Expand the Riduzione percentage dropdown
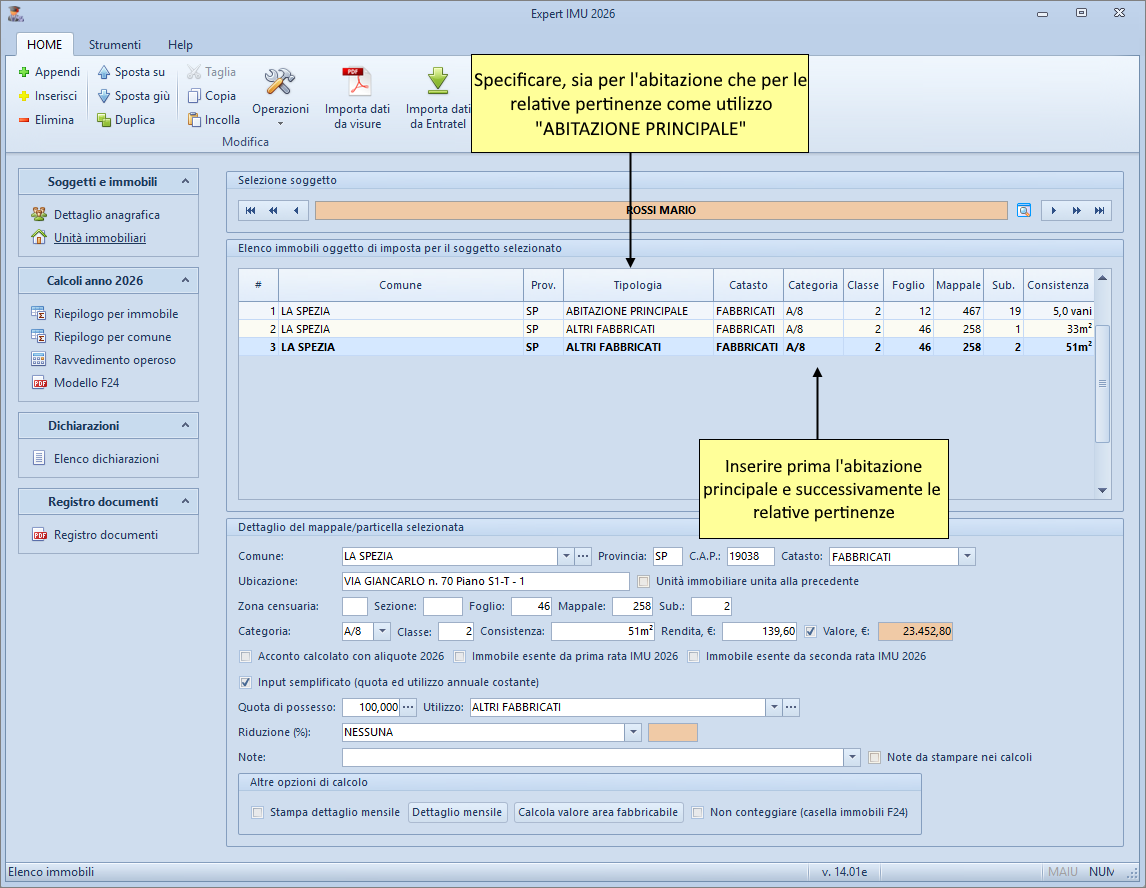 point(632,732)
